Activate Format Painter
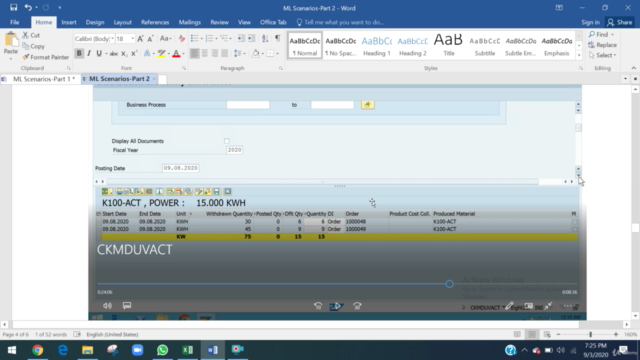 tap(46, 57)
